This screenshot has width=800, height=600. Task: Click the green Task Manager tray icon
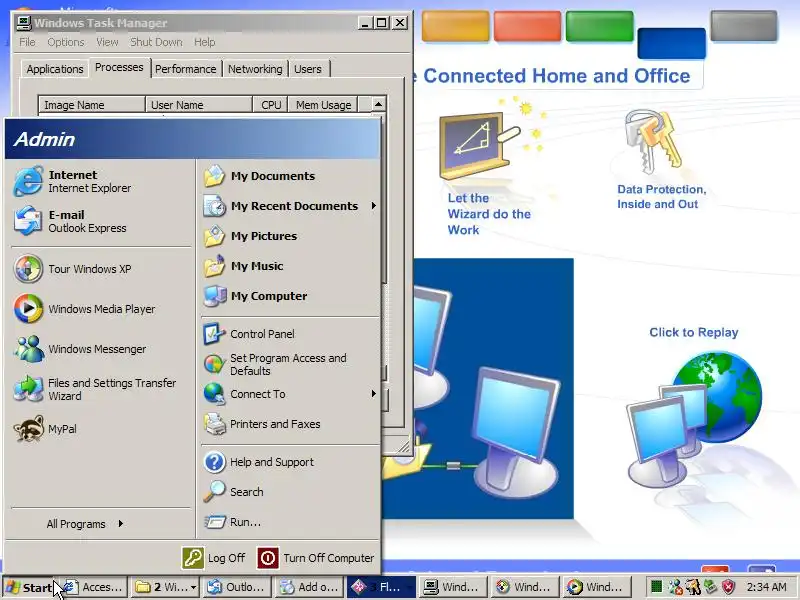point(657,587)
